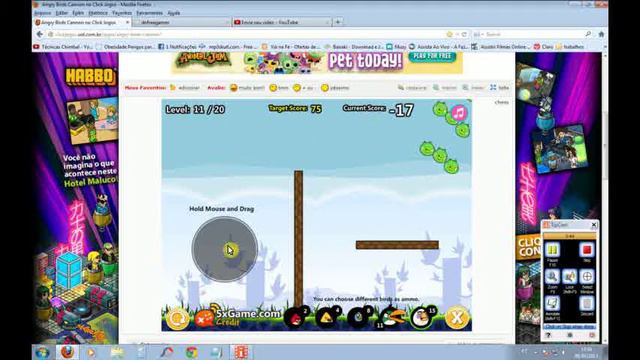The height and width of the screenshot is (360, 640).
Task: Click Annotate icon in TipCam window
Action: 552,304
